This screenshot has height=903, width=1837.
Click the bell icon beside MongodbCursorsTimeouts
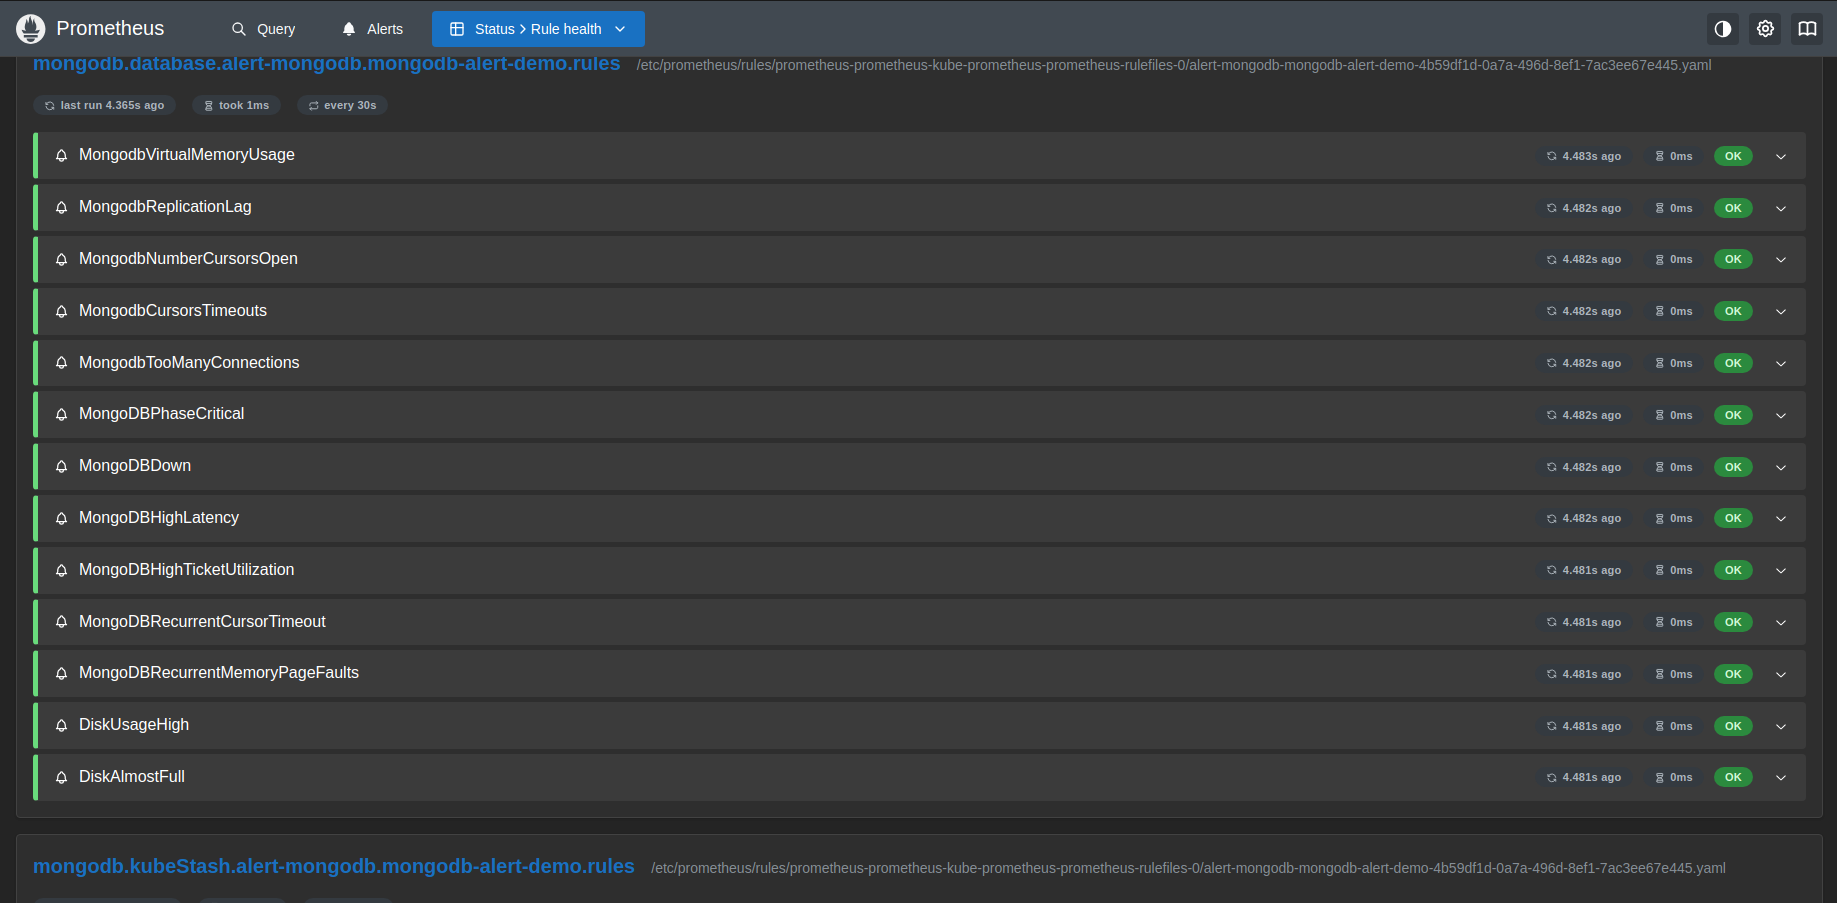click(x=61, y=311)
